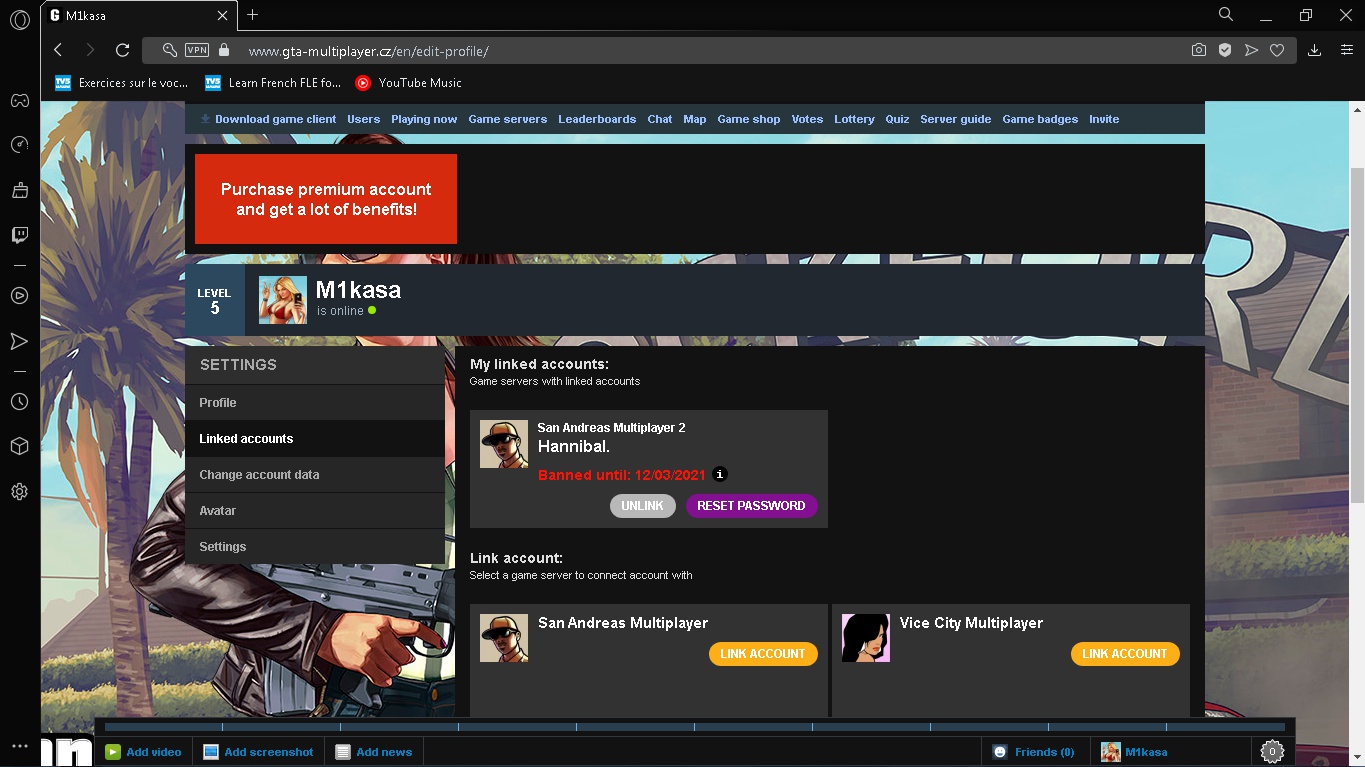Open the Opera menu logo
This screenshot has height=767, width=1365.
tap(20, 19)
